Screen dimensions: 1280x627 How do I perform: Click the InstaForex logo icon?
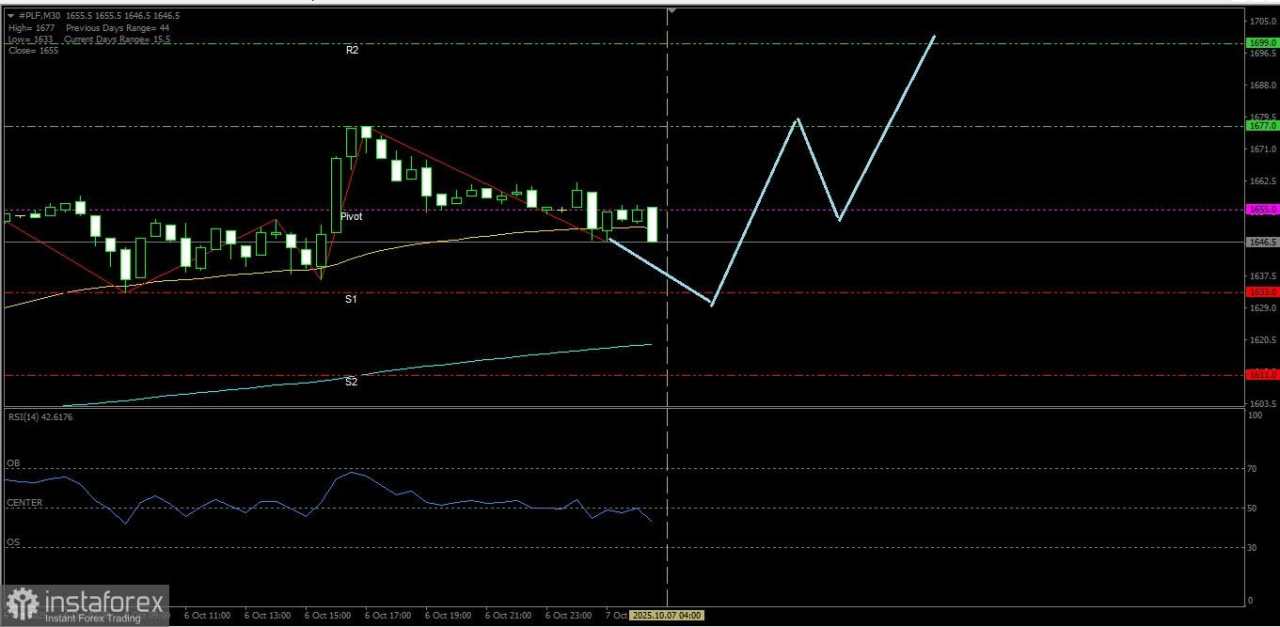tap(22, 603)
